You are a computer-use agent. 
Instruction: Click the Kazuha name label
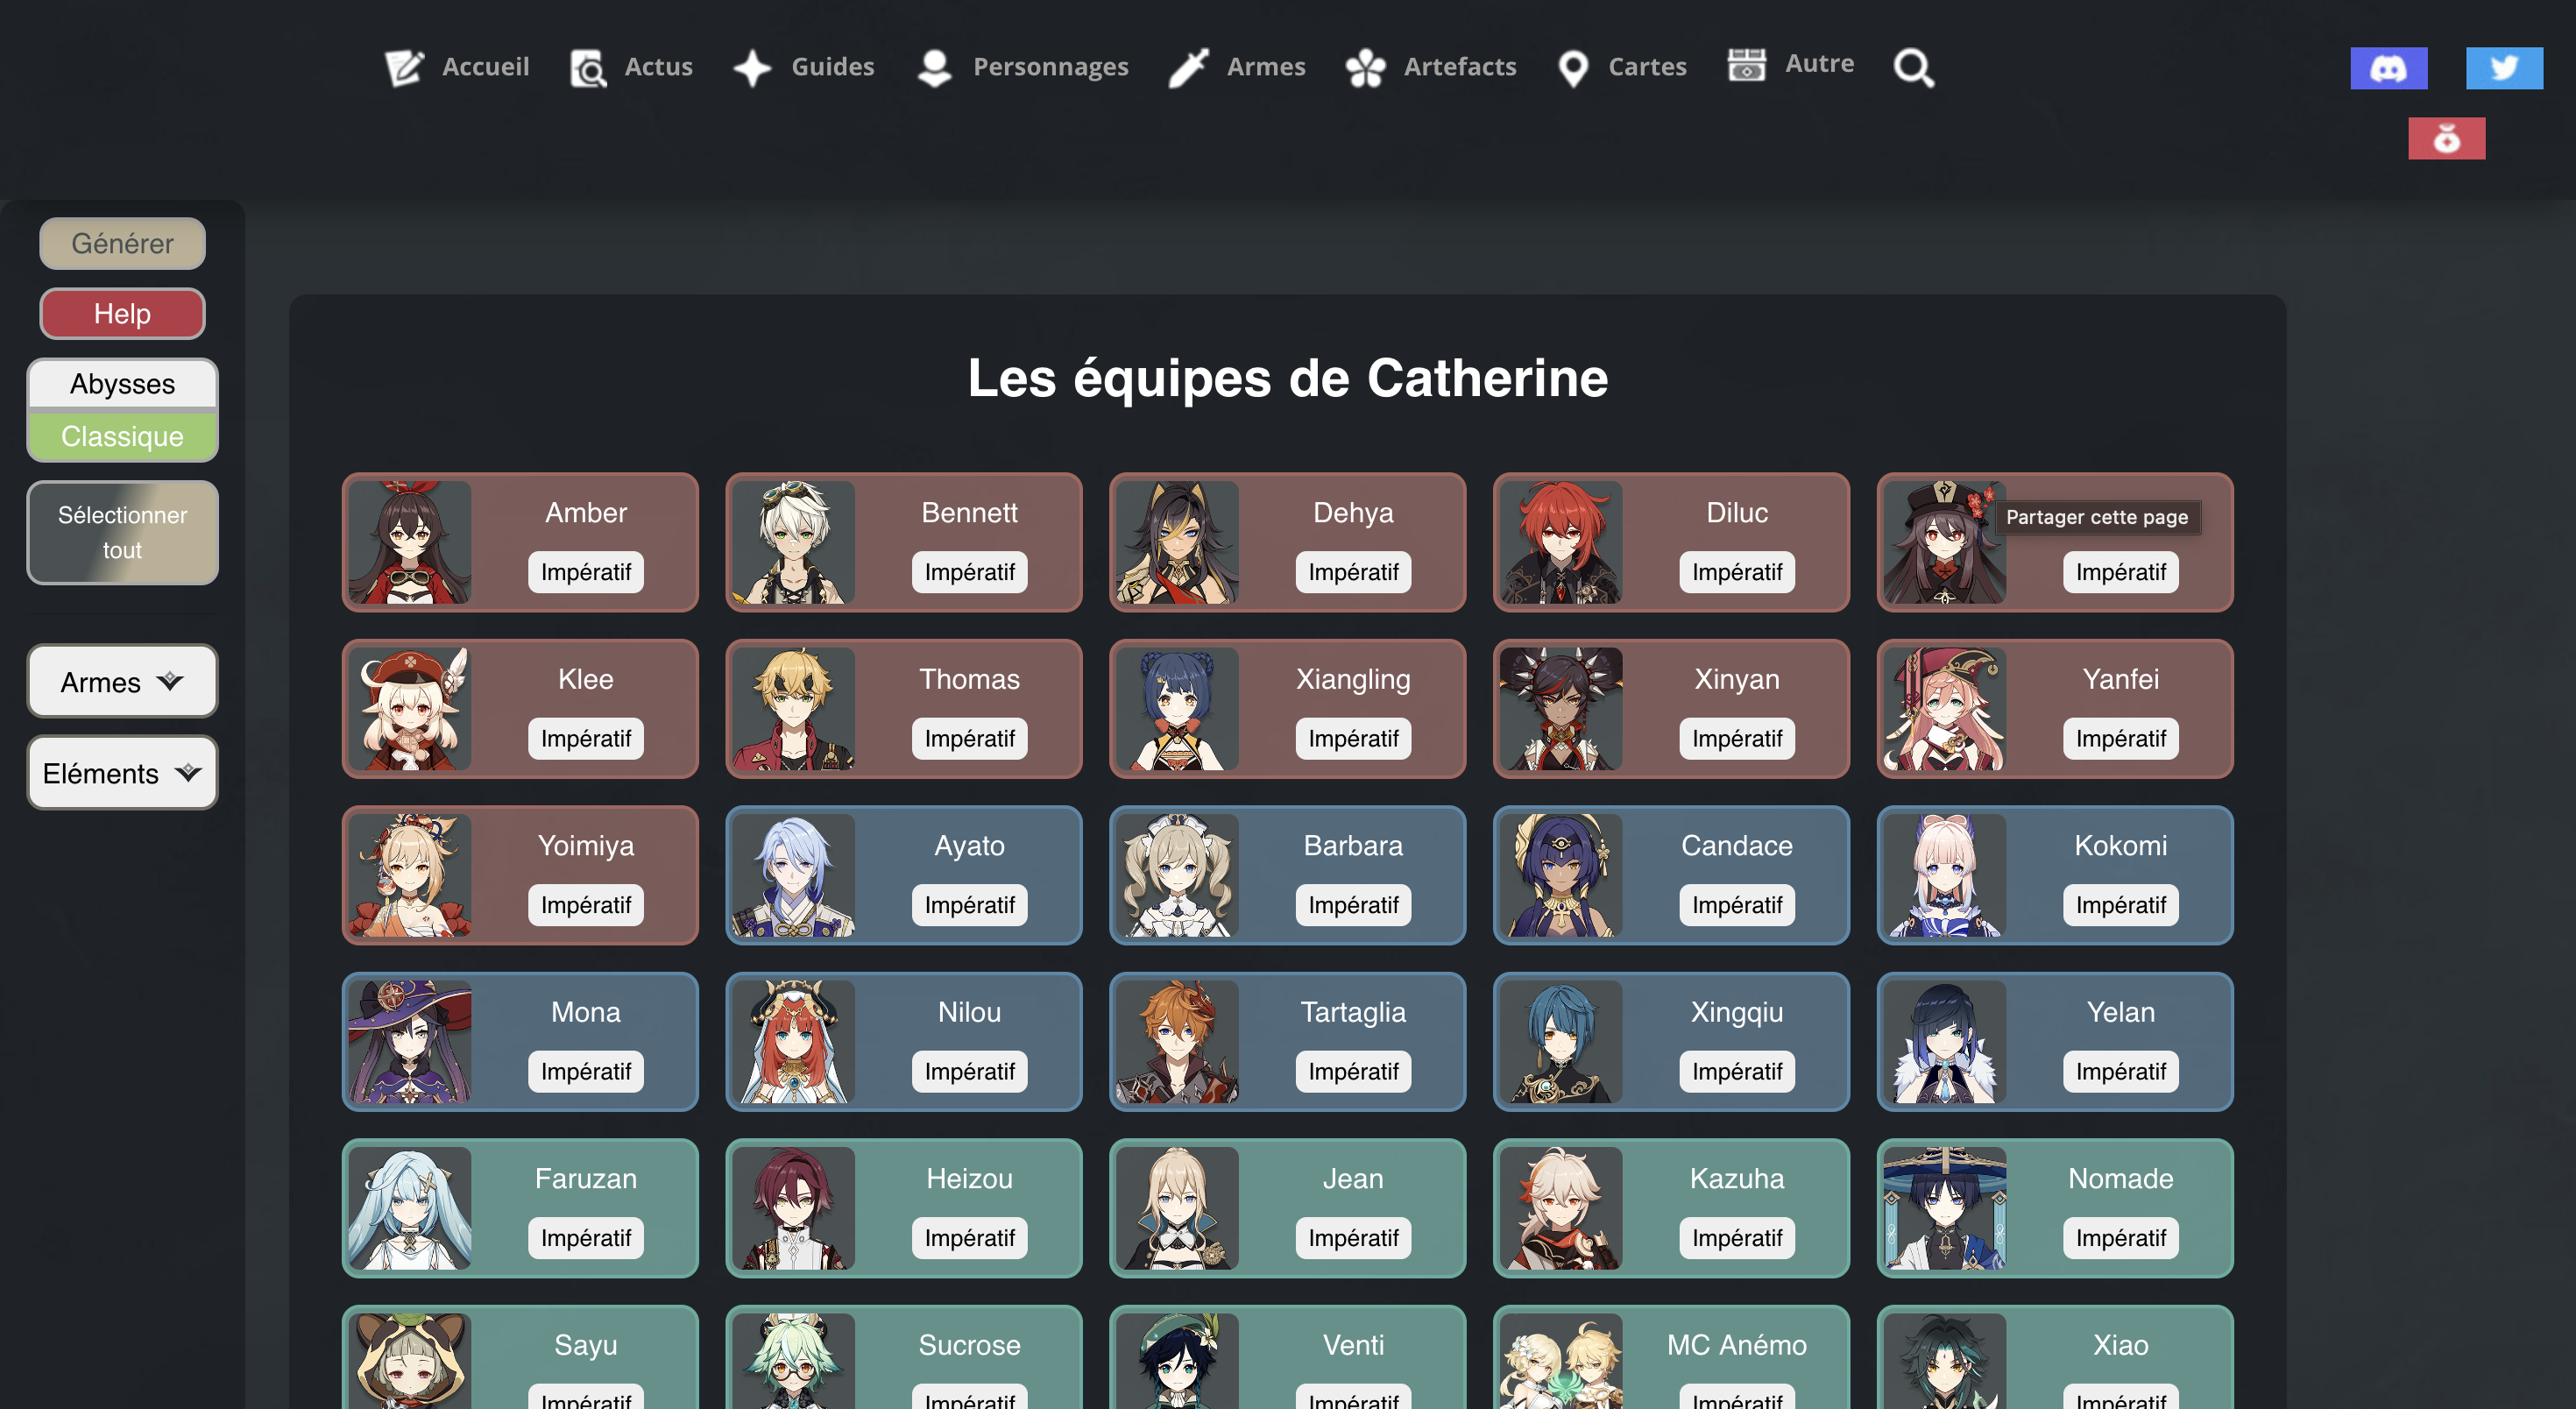coord(1737,1178)
